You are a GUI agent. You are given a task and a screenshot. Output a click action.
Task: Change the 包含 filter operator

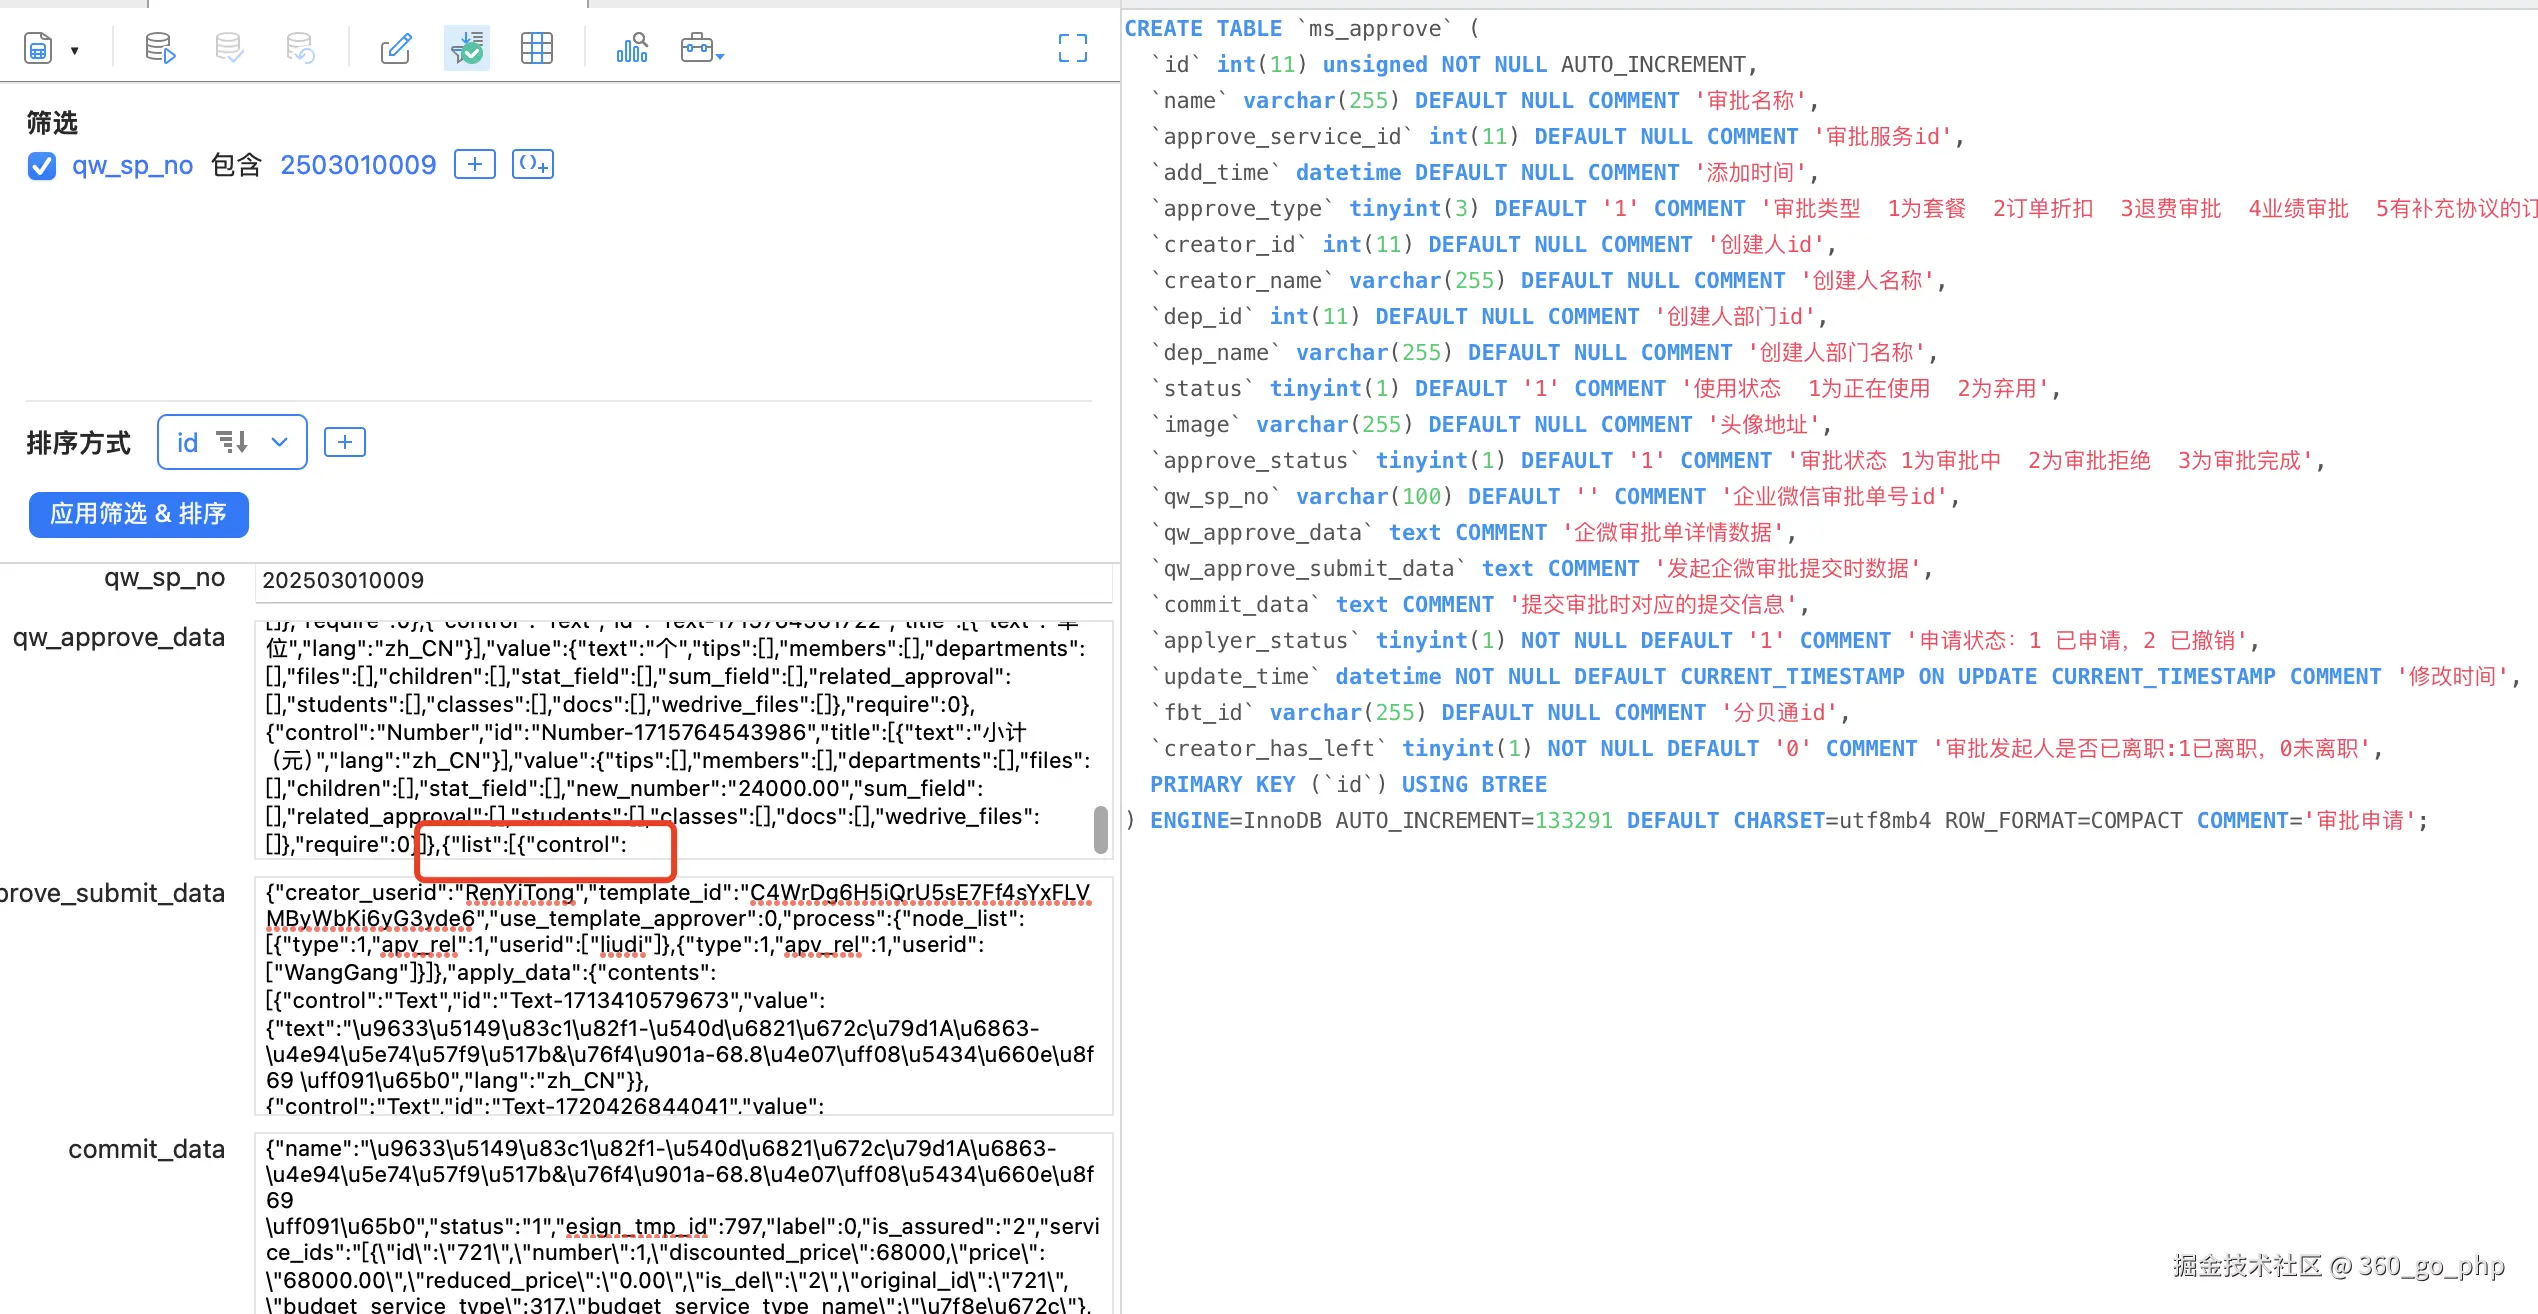tap(236, 165)
